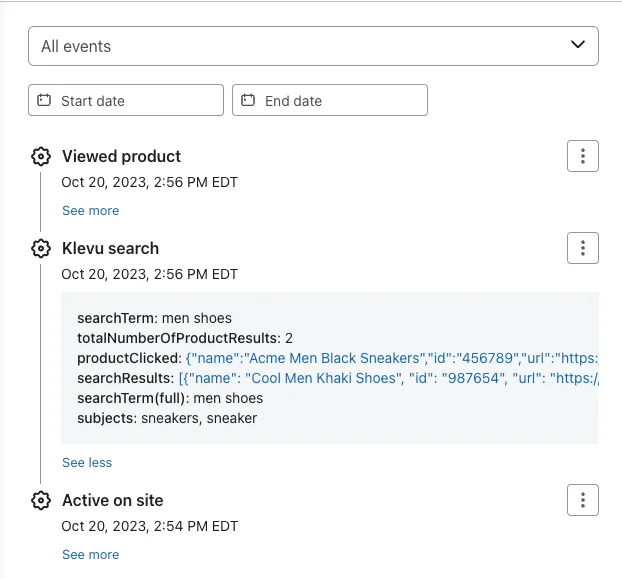Click the gear icon beside Active on site
622x579 pixels.
(x=41, y=500)
